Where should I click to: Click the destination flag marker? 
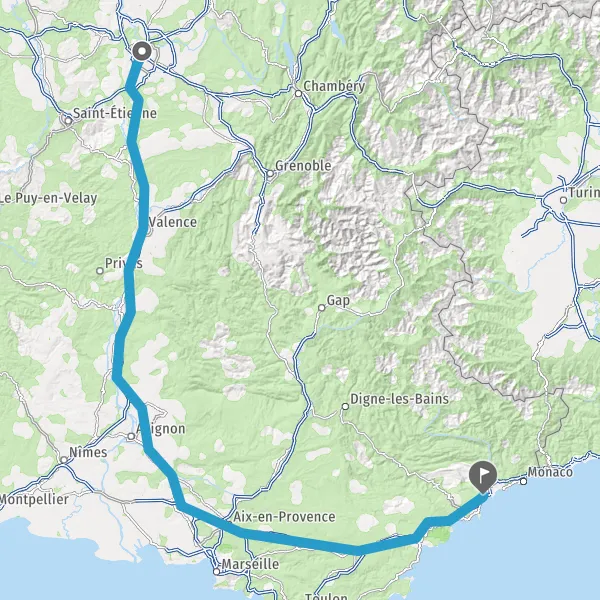pyautogui.click(x=483, y=478)
